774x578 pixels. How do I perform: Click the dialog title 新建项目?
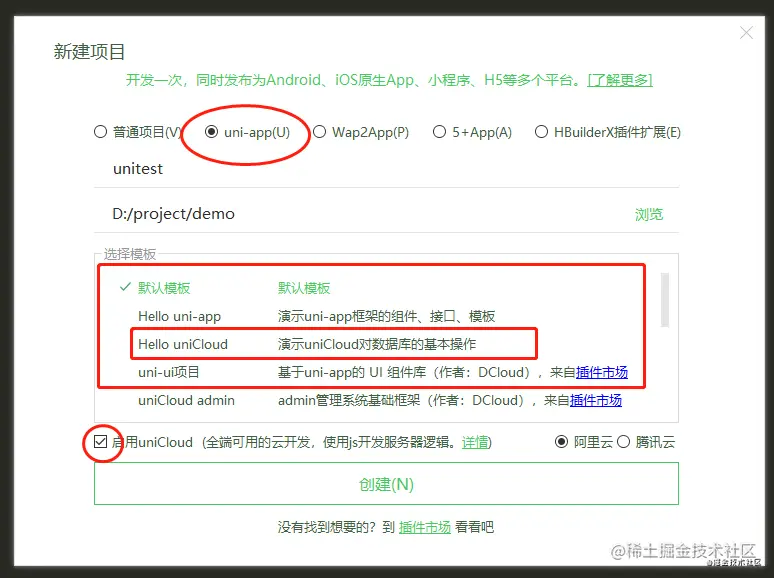(89, 51)
